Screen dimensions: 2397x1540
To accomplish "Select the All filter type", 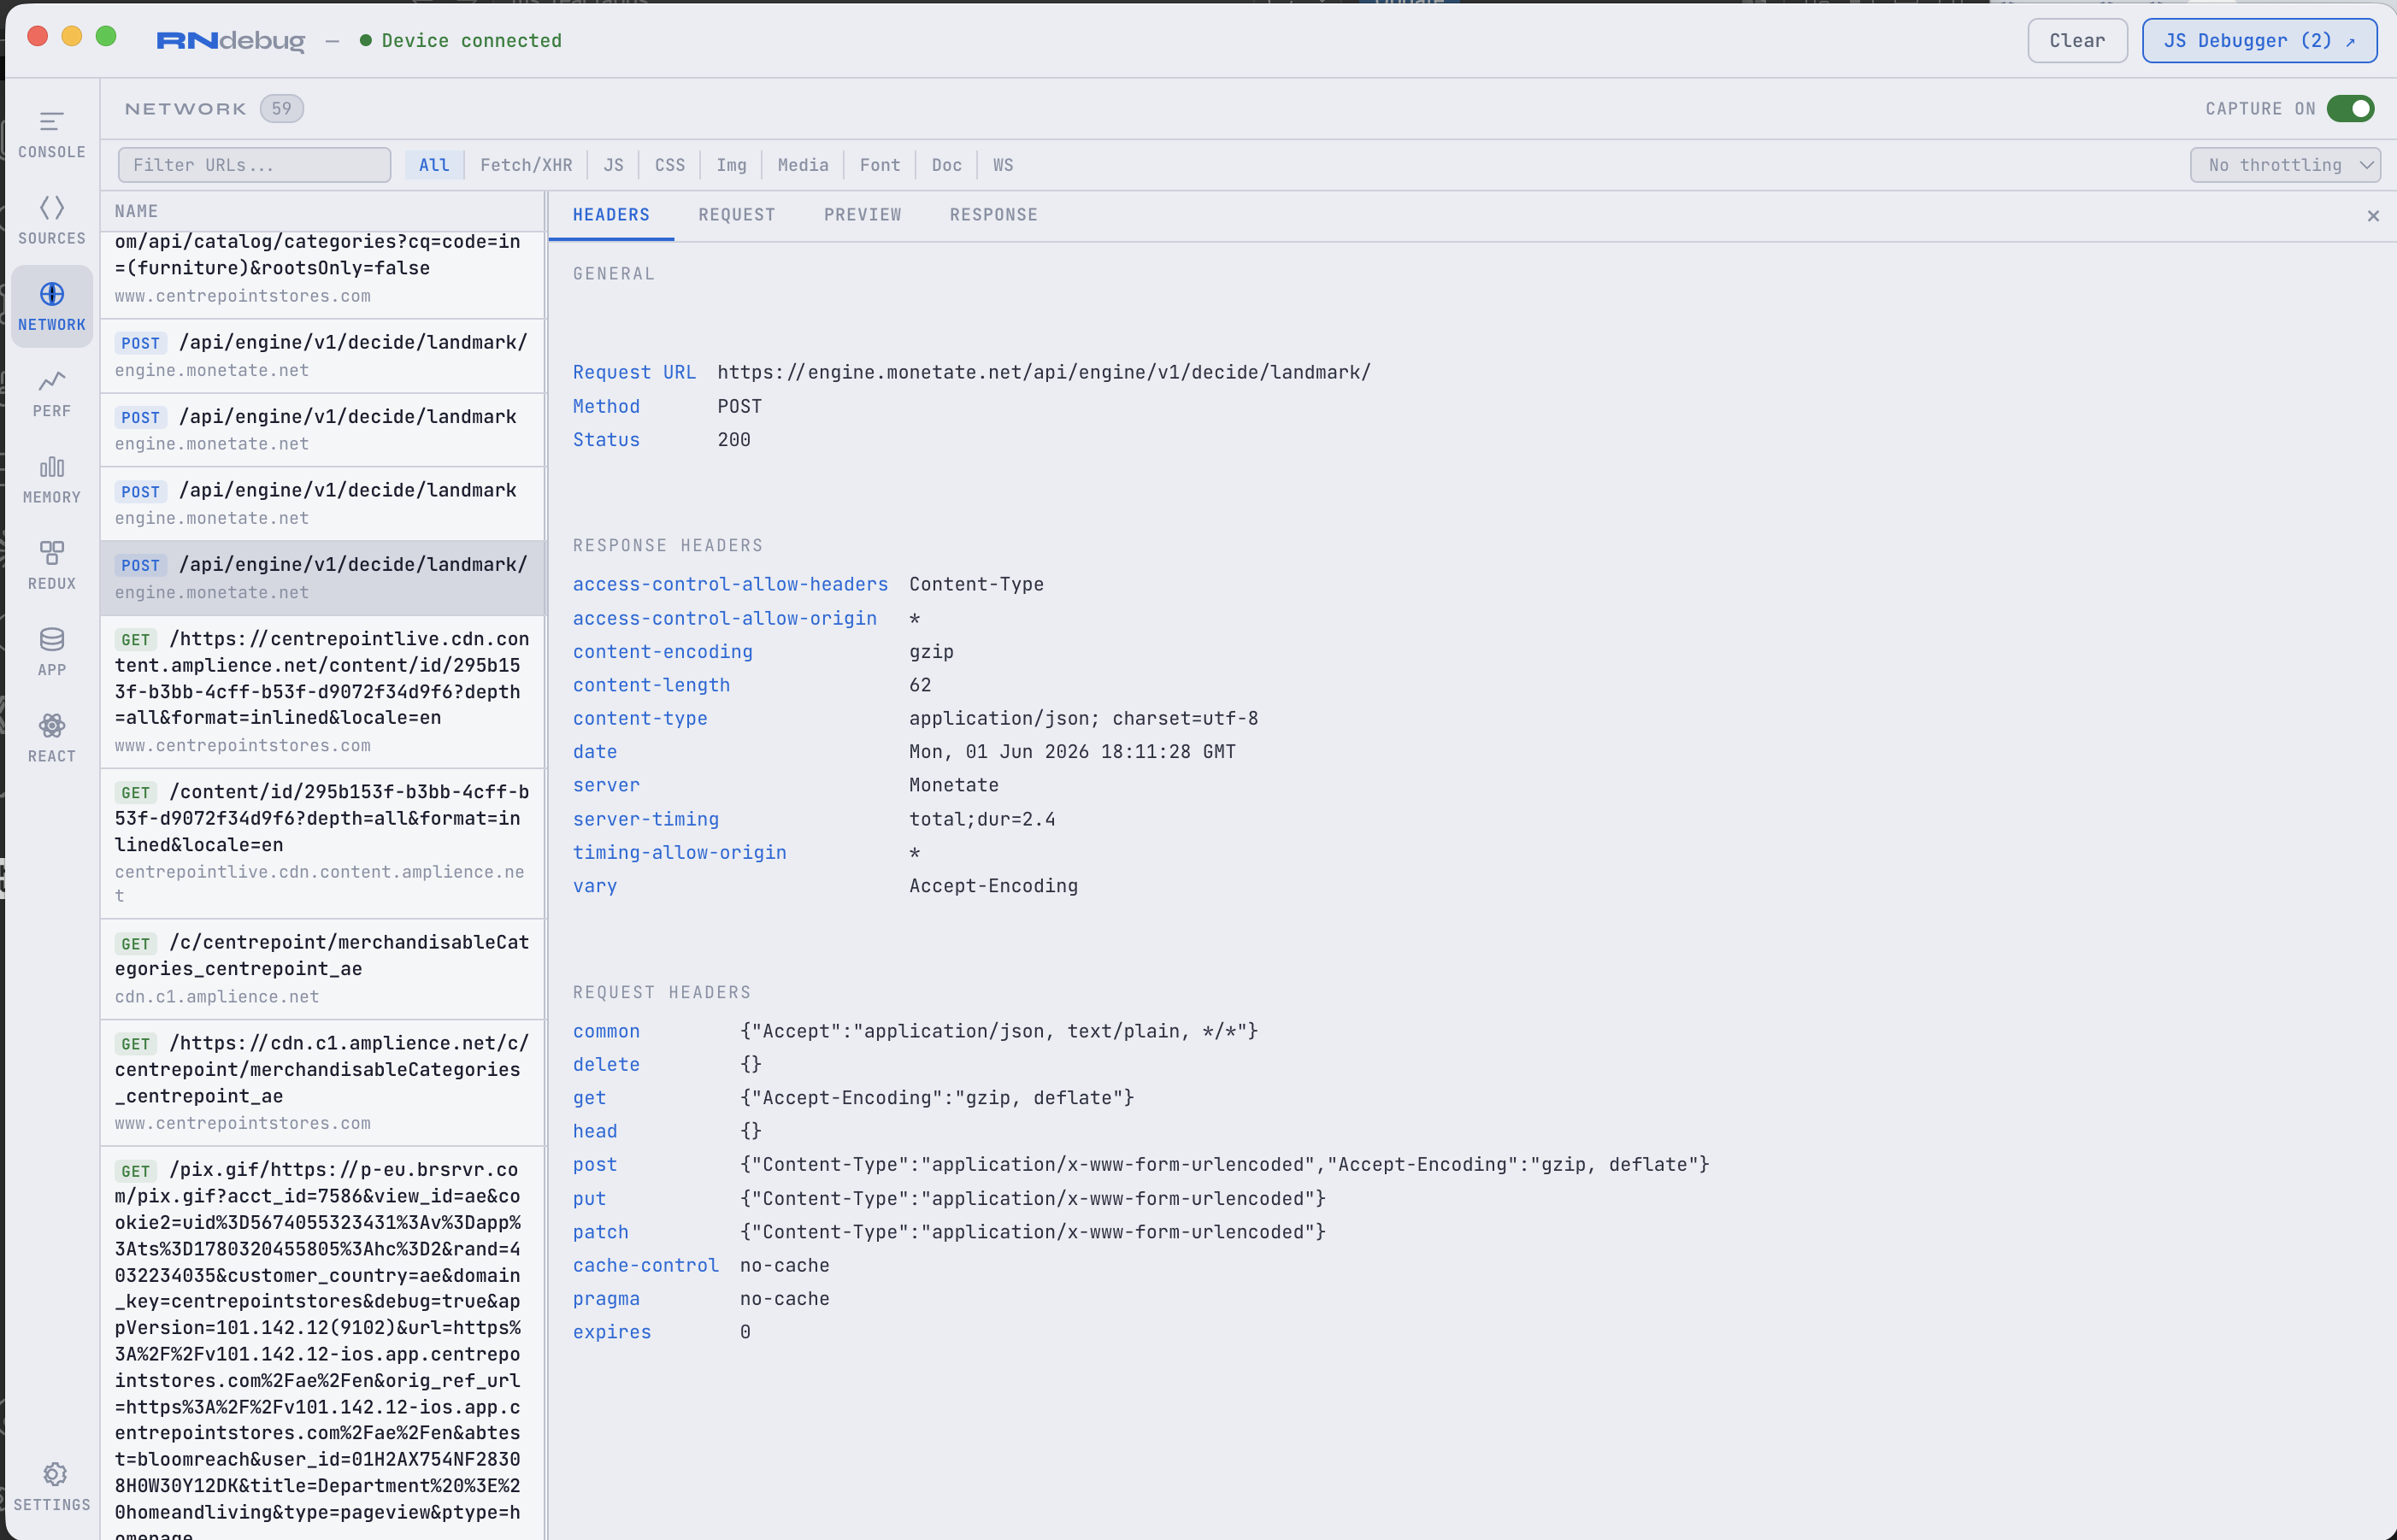I will click(434, 165).
